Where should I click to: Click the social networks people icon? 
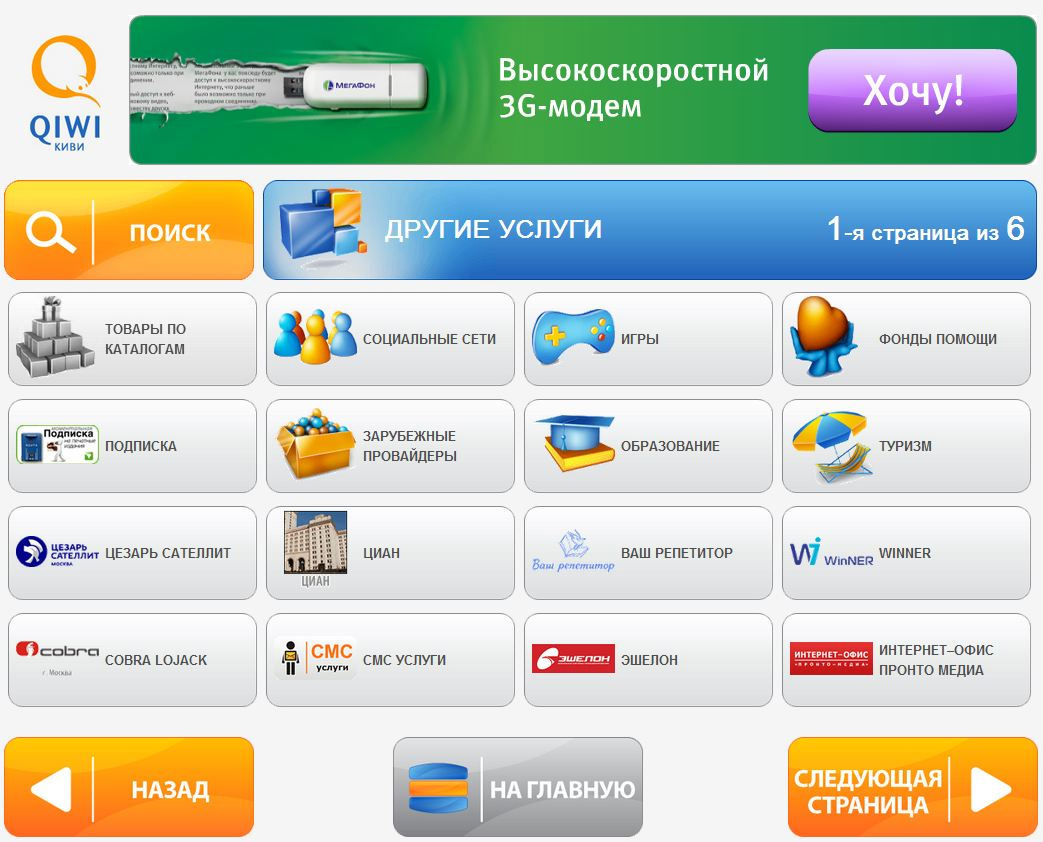315,335
